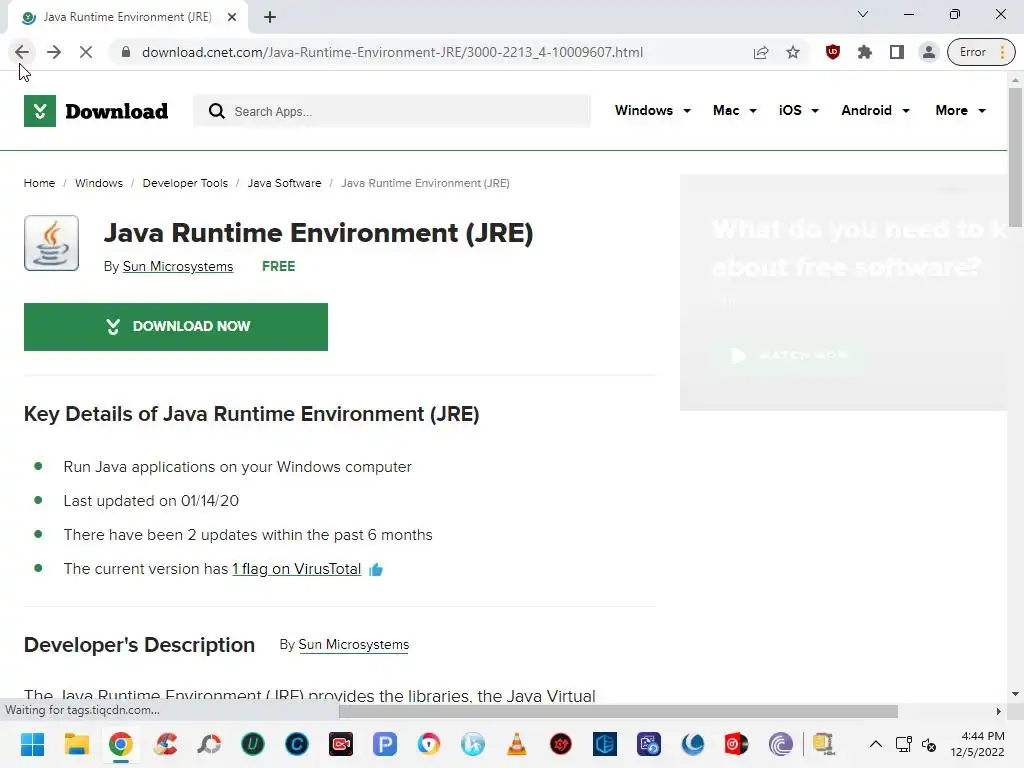This screenshot has width=1024, height=768.
Task: Click the address bar URL
Action: tap(392, 52)
